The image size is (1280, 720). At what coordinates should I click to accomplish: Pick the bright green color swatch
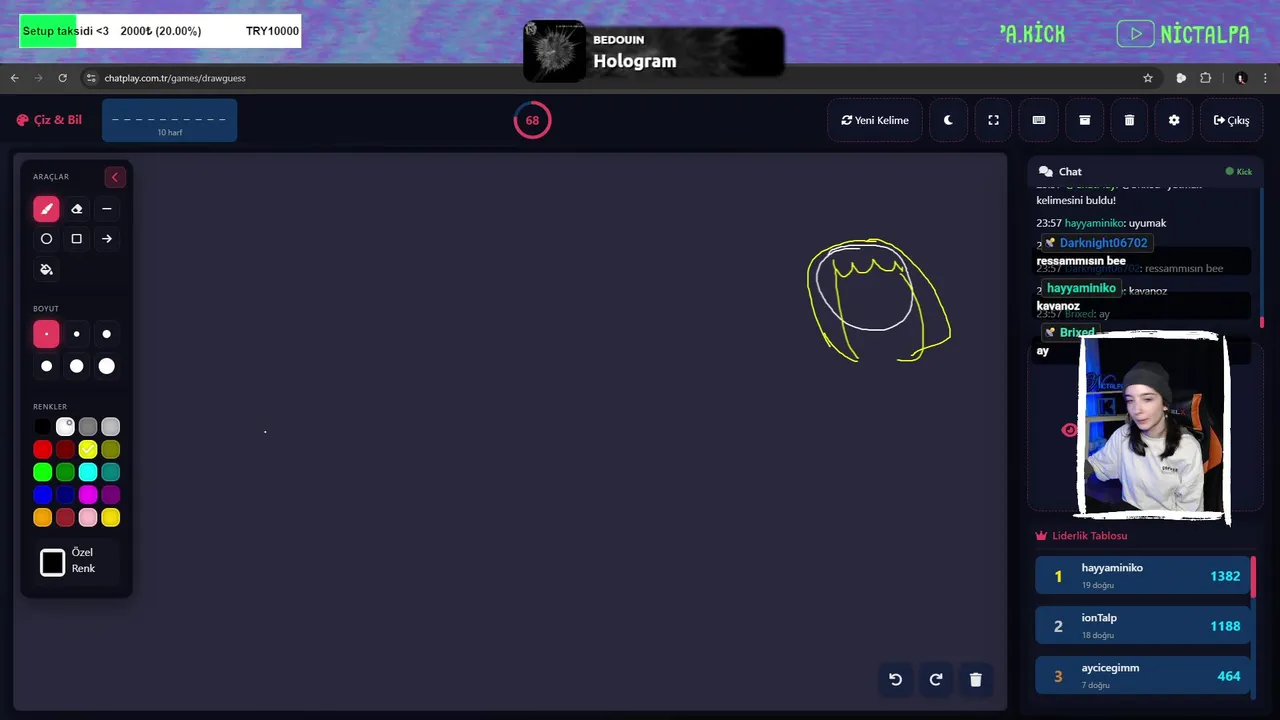pos(42,472)
